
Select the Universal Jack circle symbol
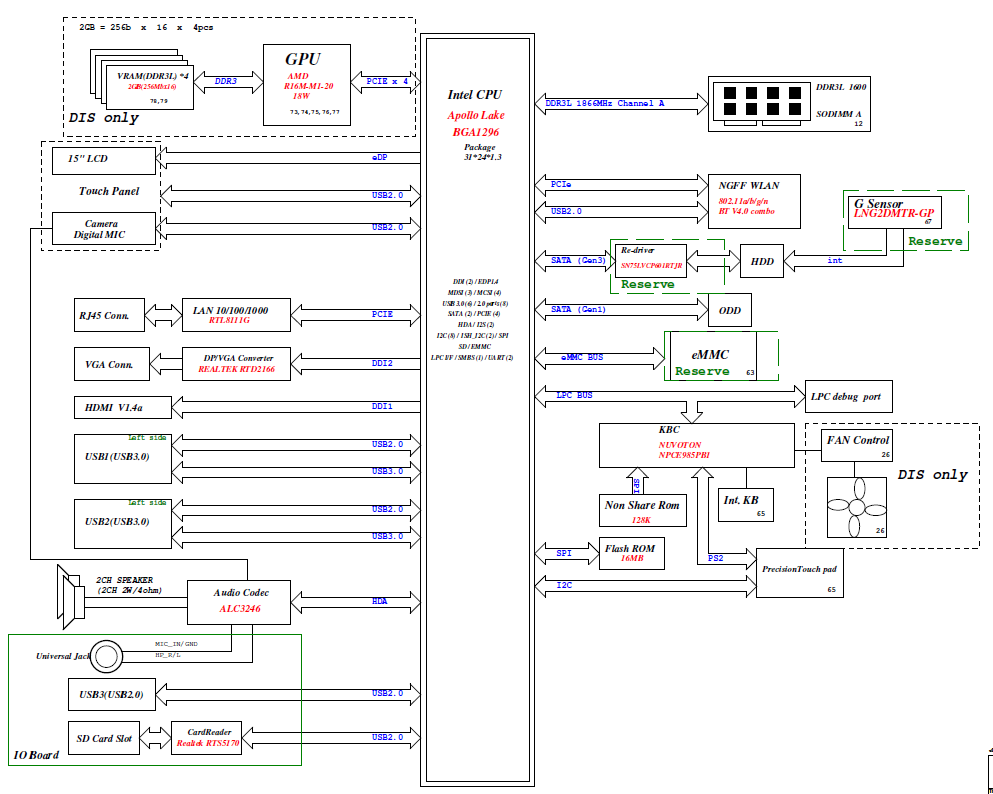(x=104, y=656)
